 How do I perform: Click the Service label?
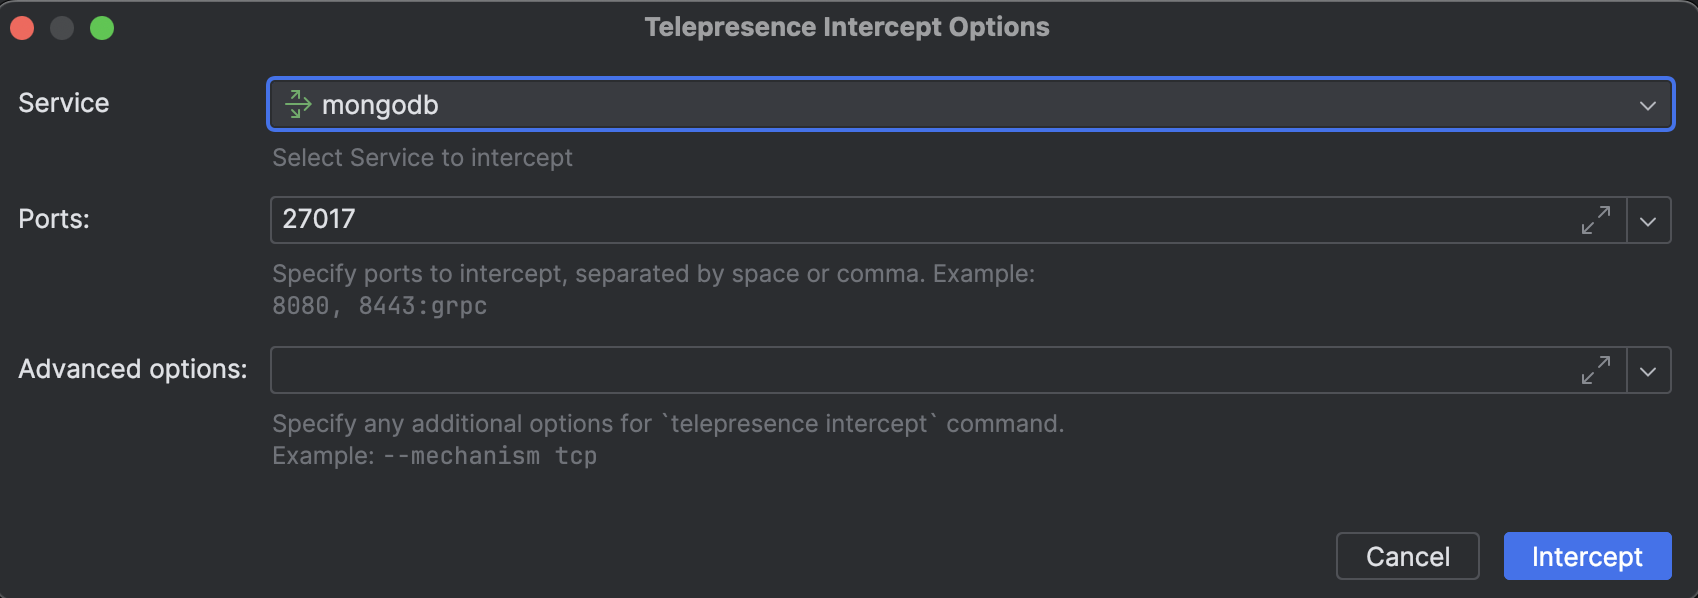point(62,102)
